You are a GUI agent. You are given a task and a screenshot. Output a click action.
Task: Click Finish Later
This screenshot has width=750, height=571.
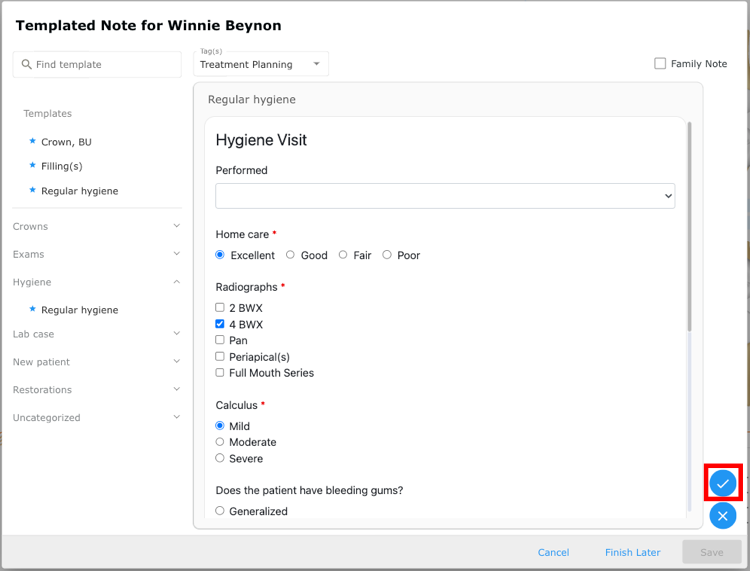coord(632,552)
